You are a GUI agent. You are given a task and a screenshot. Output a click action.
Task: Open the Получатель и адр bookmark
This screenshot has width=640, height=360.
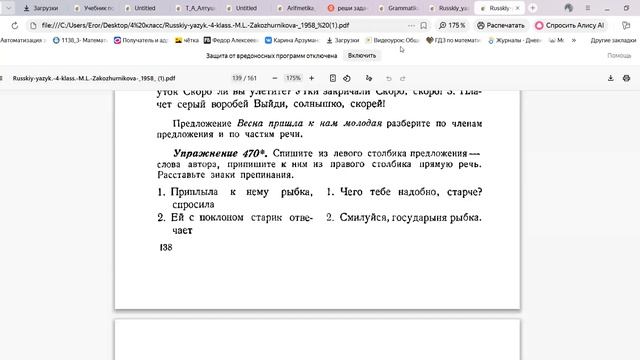pyautogui.click(x=141, y=40)
